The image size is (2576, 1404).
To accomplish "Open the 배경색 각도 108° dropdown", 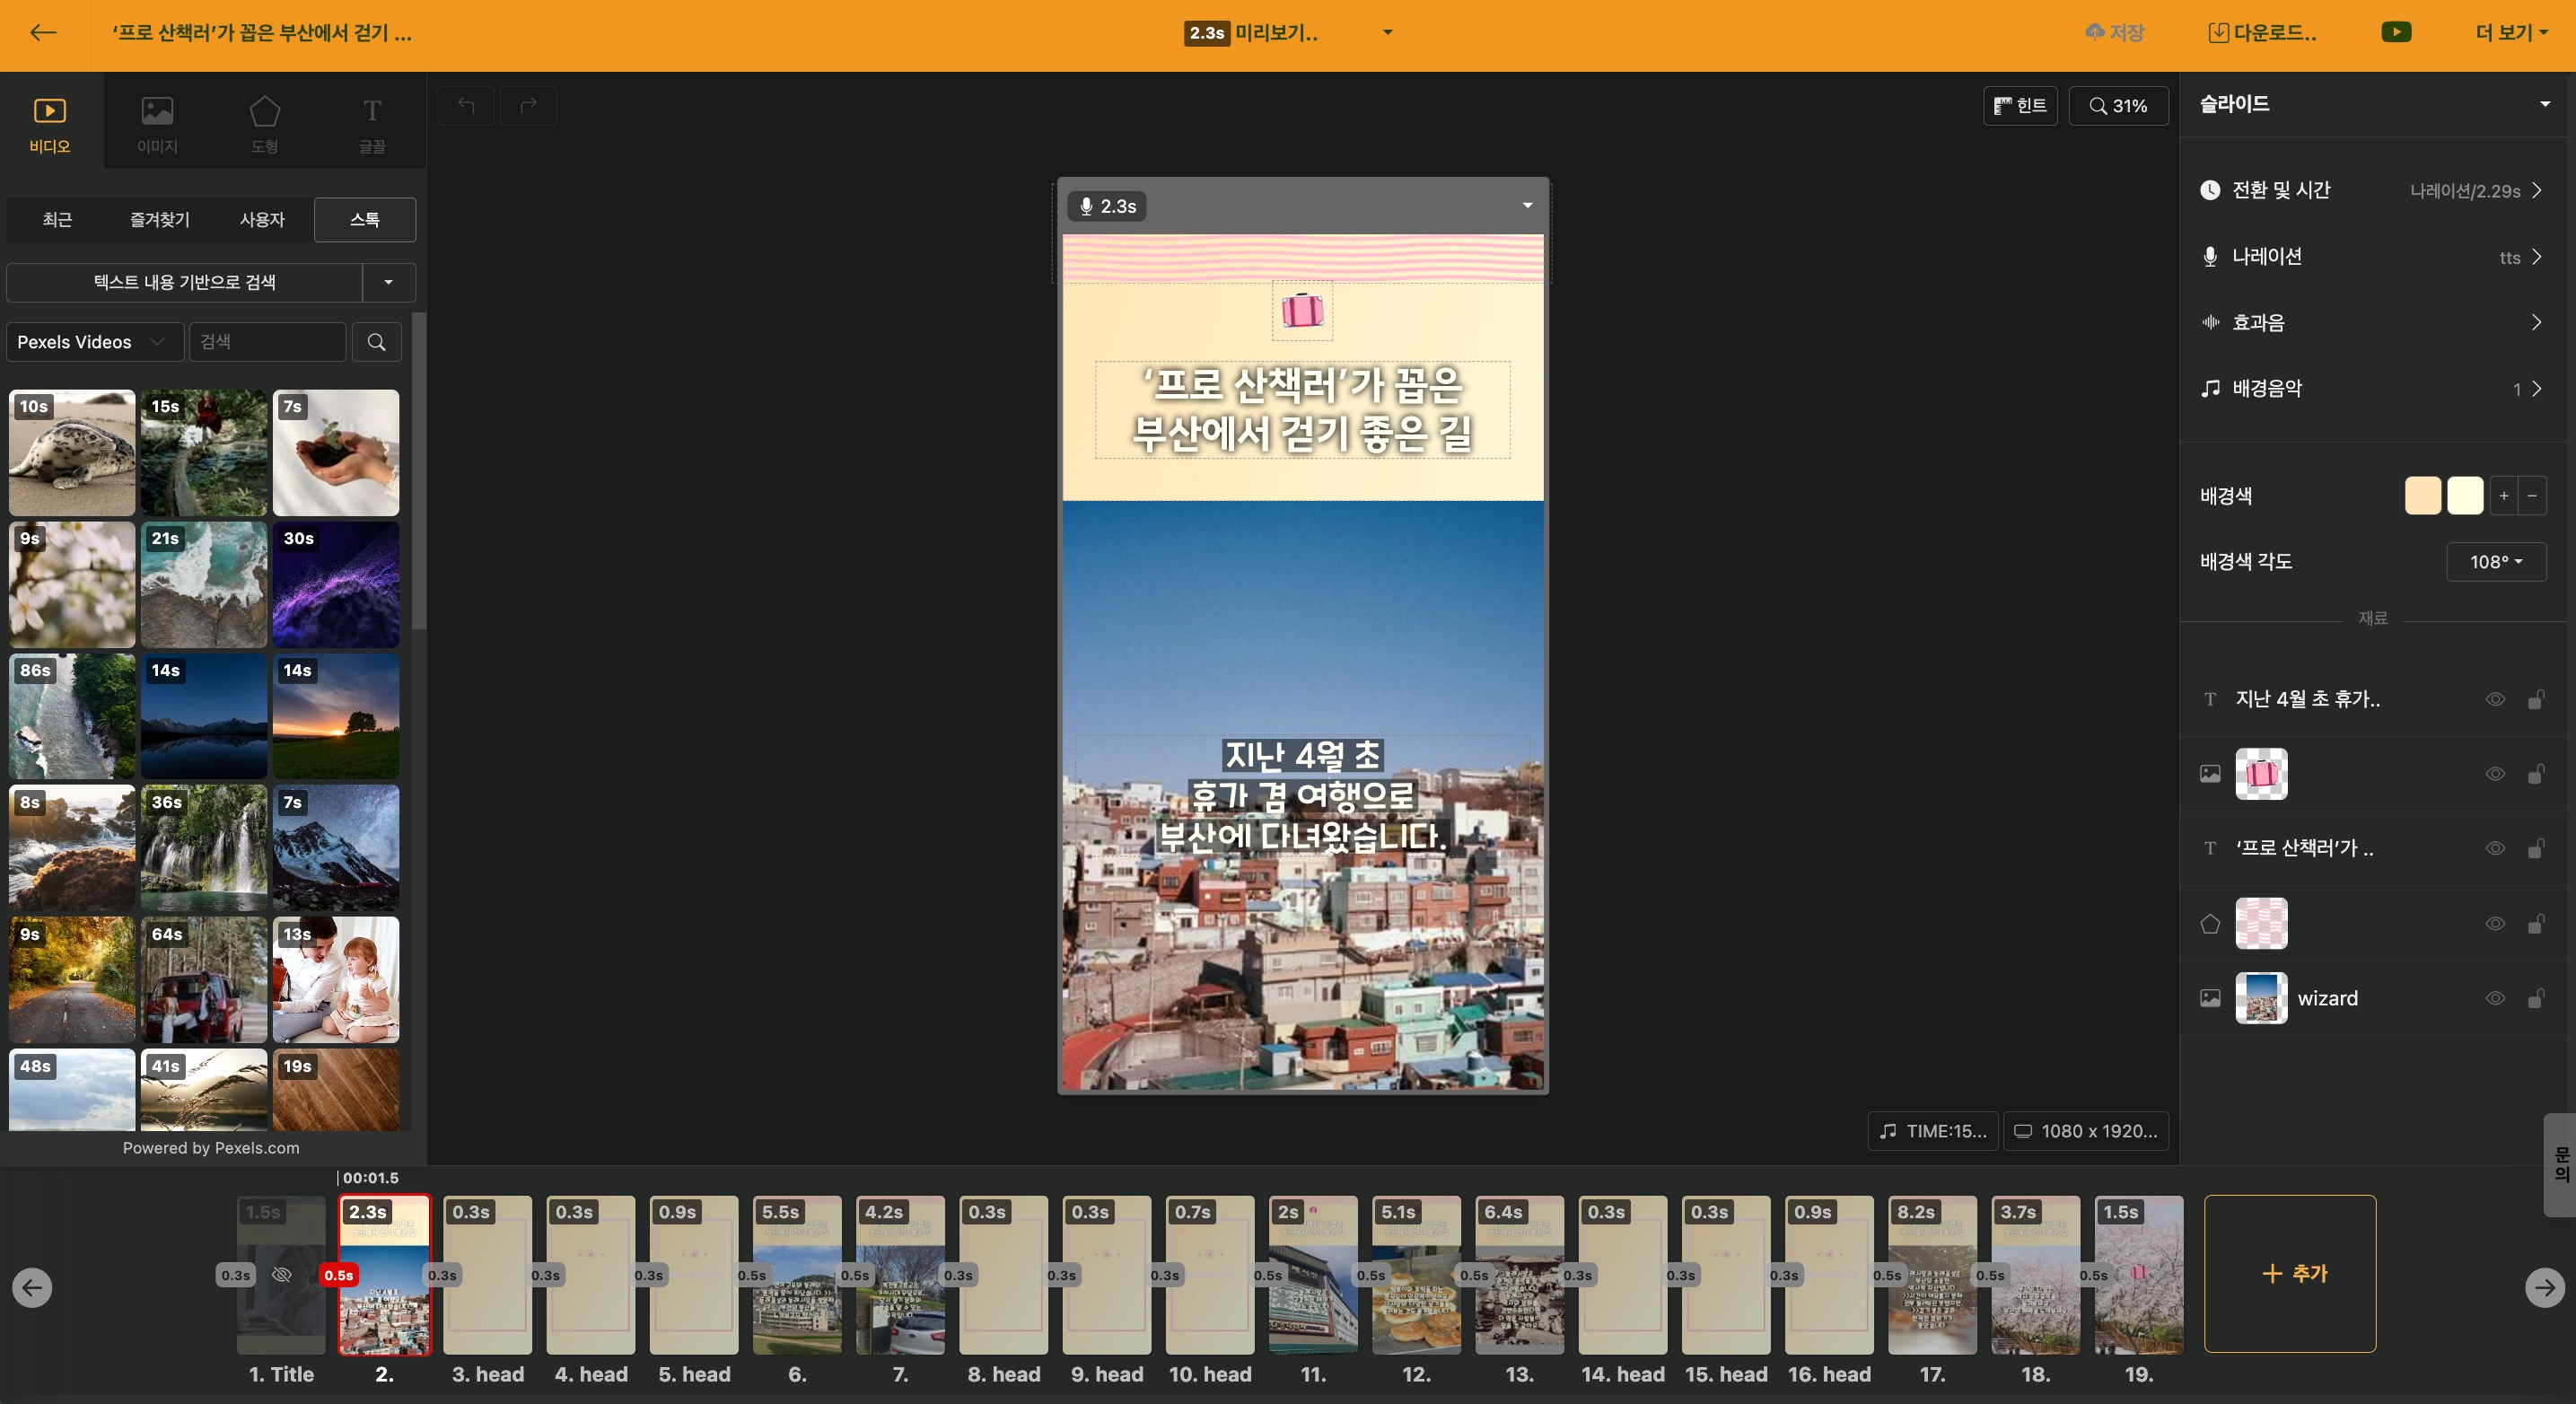I will coord(2495,562).
